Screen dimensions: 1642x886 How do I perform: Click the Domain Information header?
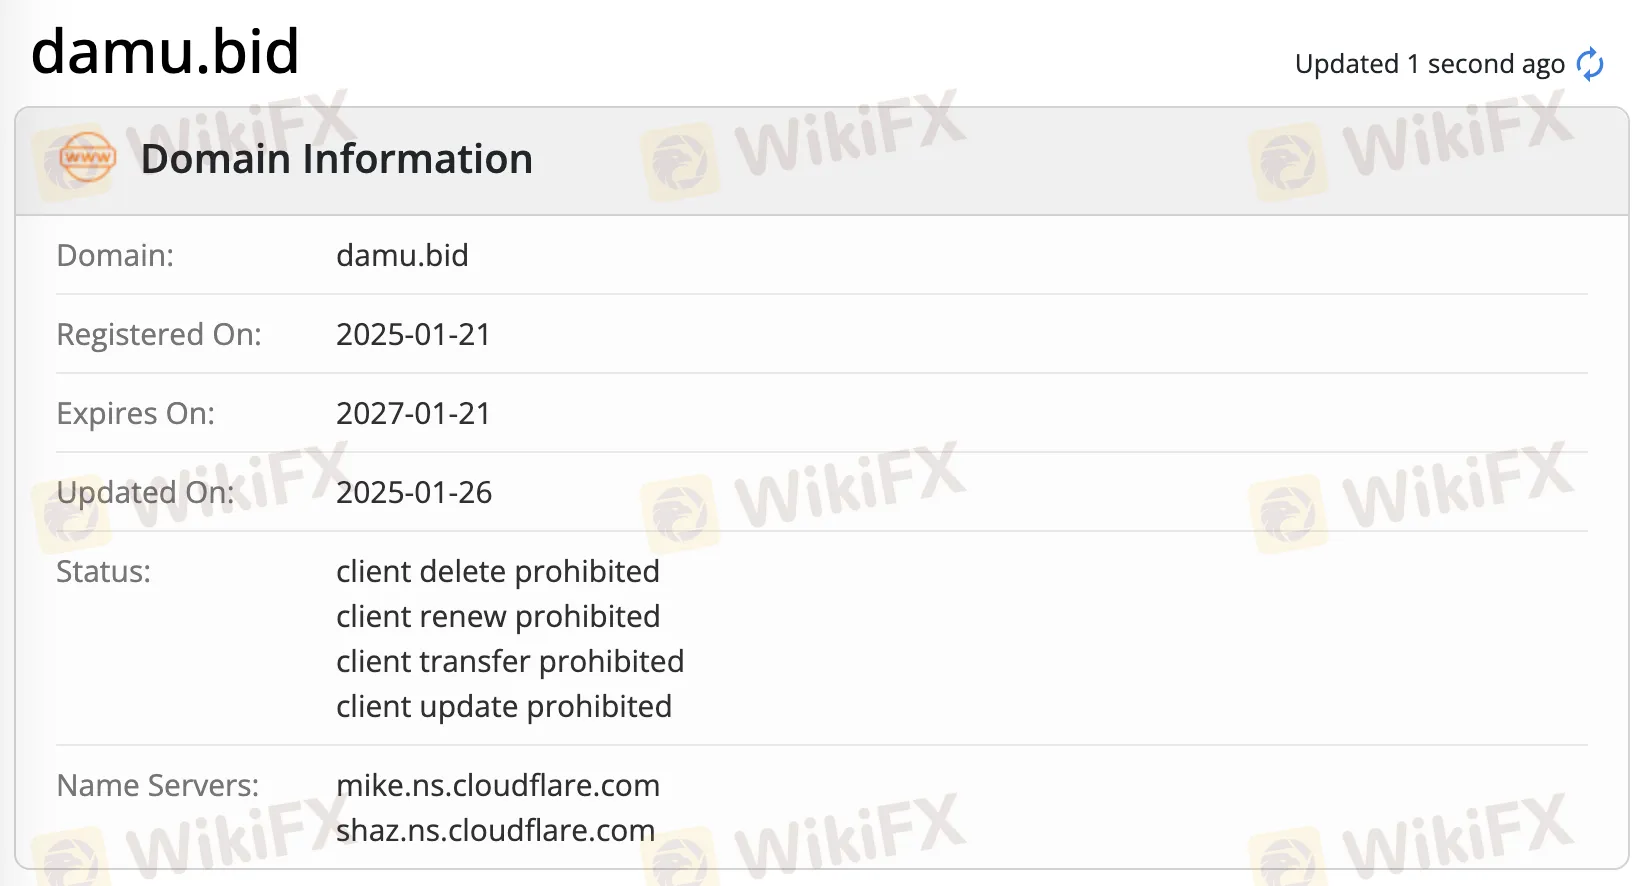tap(336, 159)
